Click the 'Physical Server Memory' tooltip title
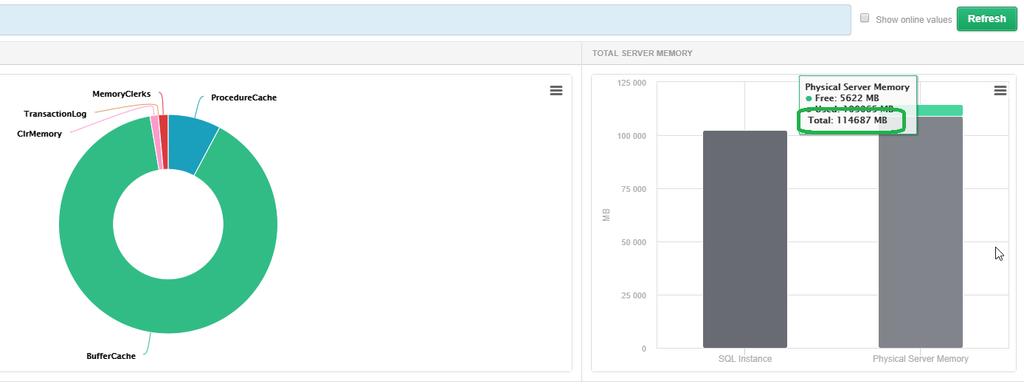This screenshot has height=387, width=1024. pyautogui.click(x=857, y=87)
